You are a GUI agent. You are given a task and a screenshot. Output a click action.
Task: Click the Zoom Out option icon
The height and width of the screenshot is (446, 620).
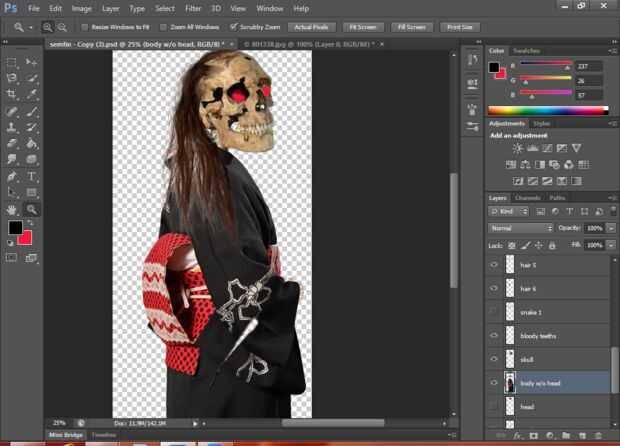click(x=62, y=27)
